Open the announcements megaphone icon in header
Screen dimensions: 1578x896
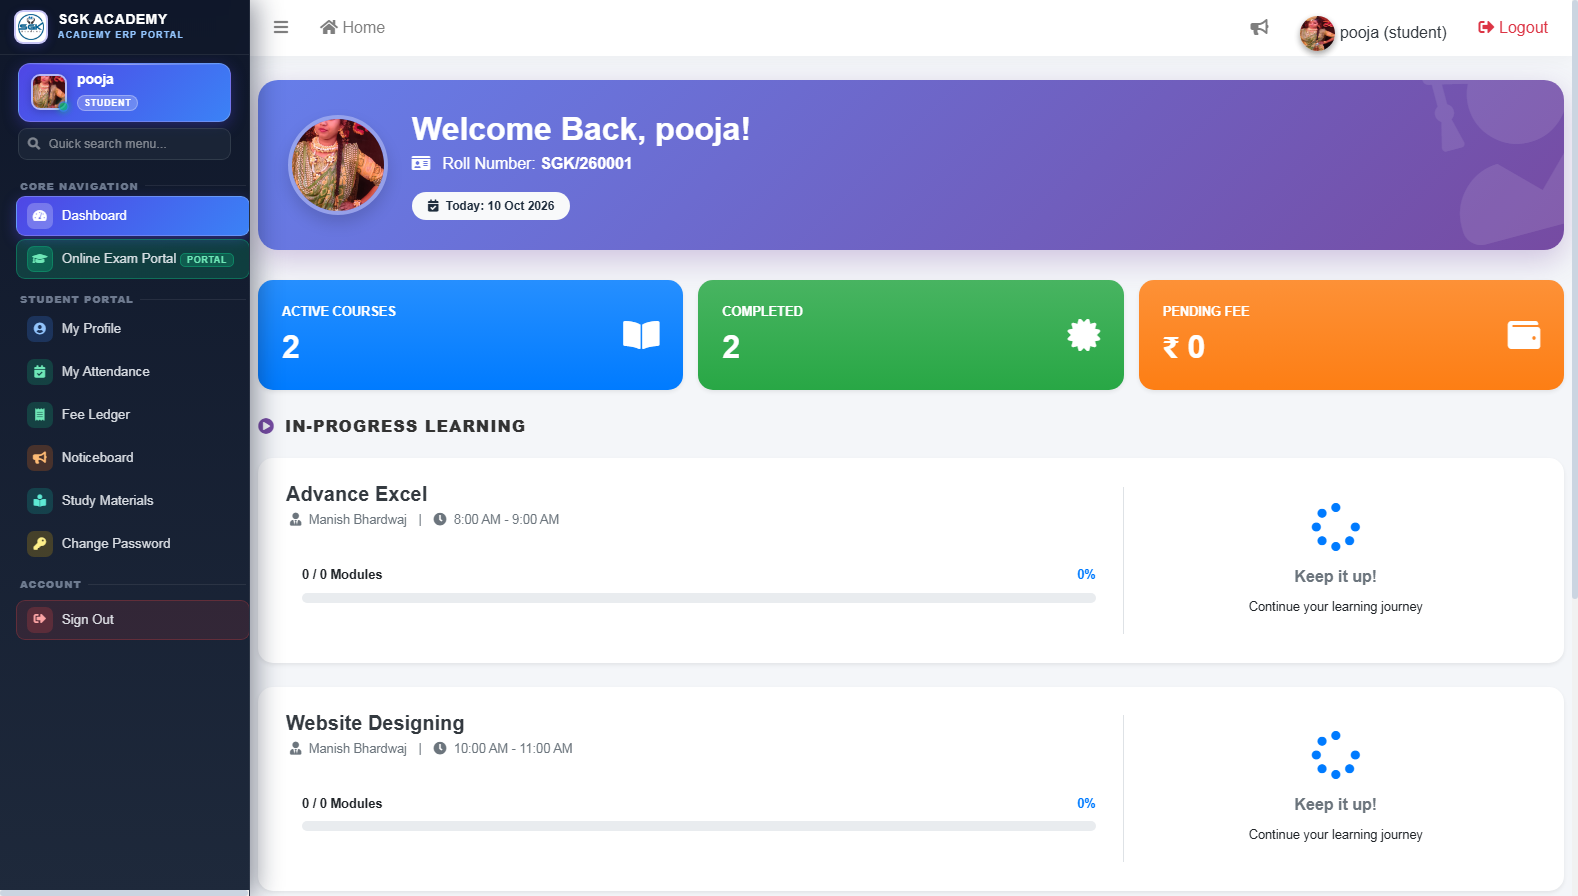click(x=1259, y=27)
